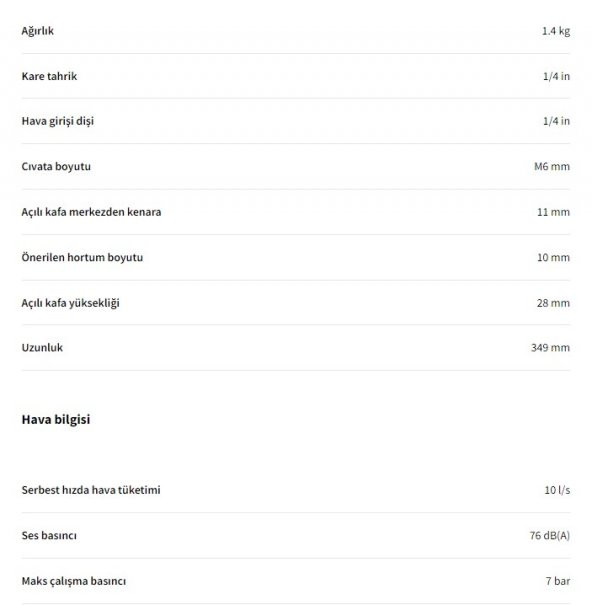Select Açılı kafa merkezden kenara label
This screenshot has height=605, width=592.
tap(91, 212)
